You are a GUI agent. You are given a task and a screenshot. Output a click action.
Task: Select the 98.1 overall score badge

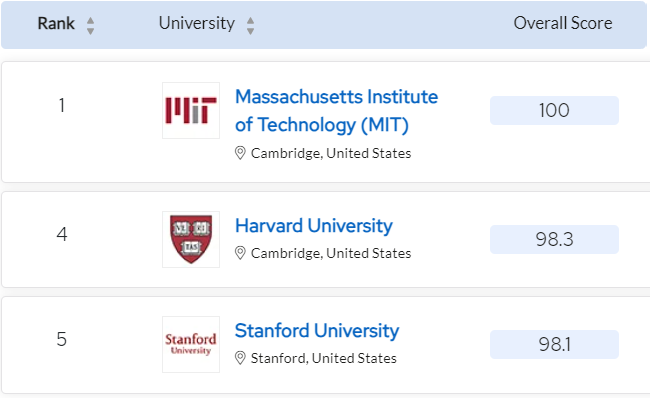click(554, 344)
